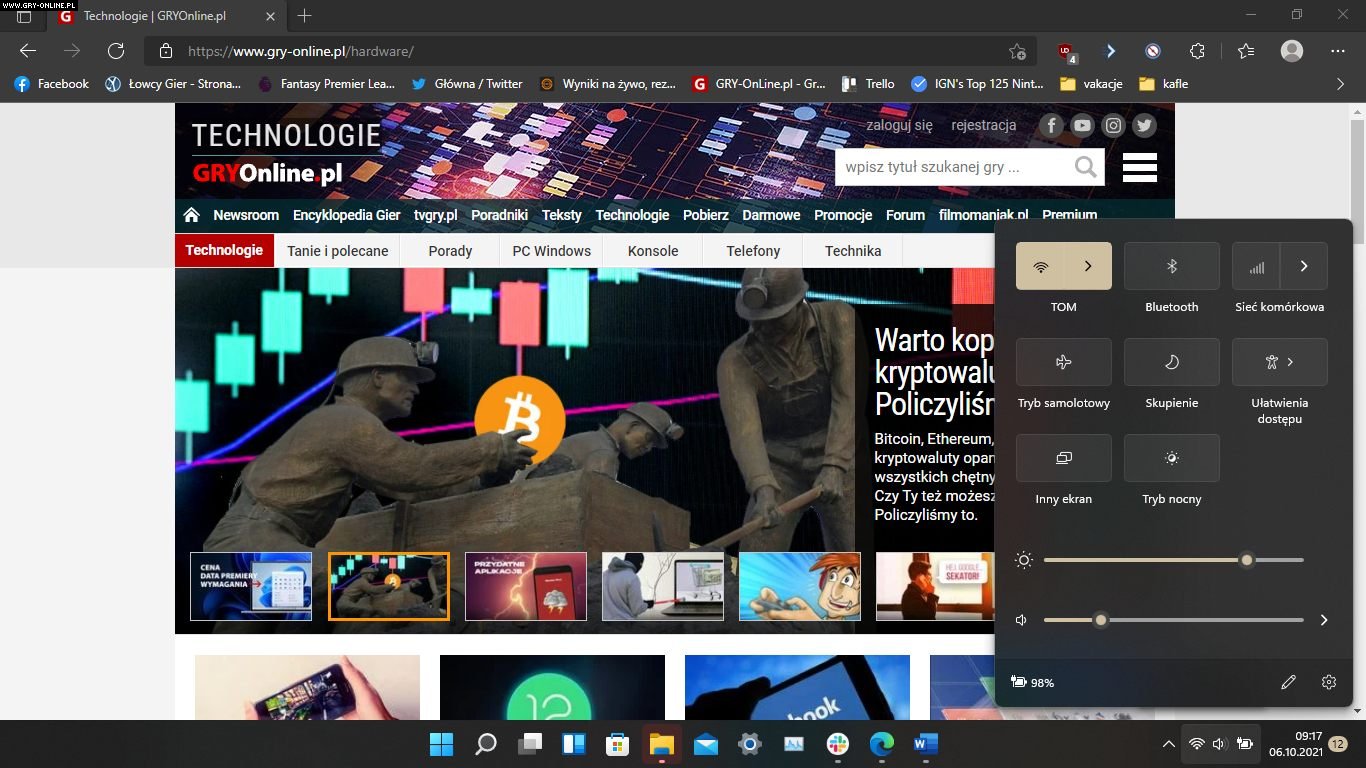This screenshot has height=768, width=1366.
Task: Click the home icon in site navigation
Action: pyautogui.click(x=192, y=215)
